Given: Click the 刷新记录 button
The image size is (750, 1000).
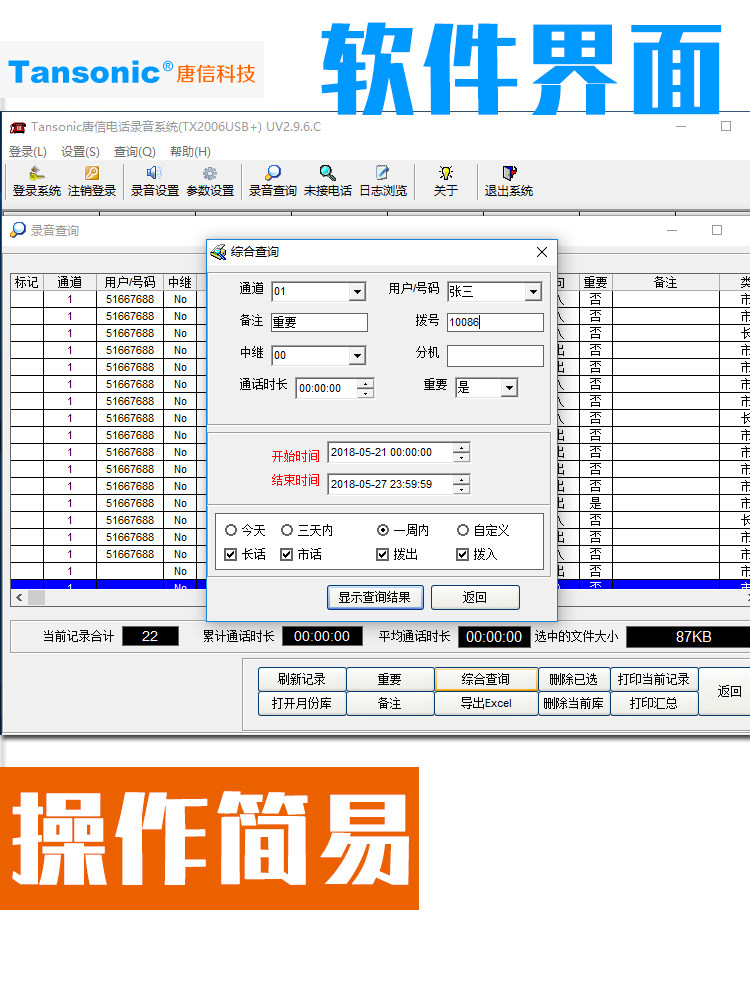Looking at the screenshot, I should 302,679.
